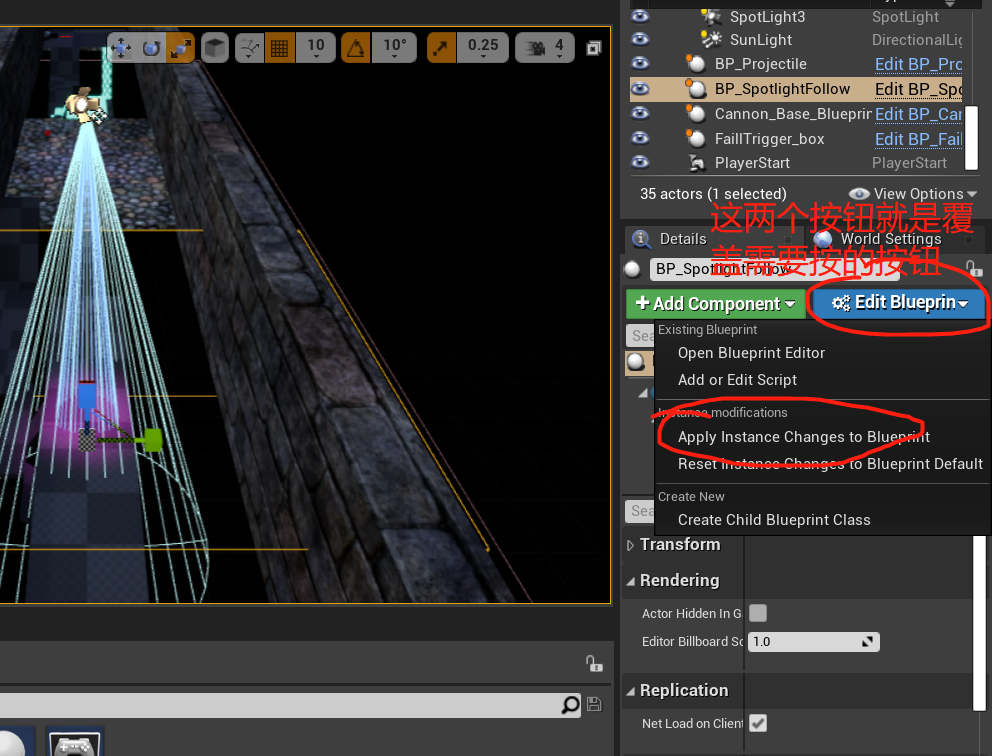Toggle surface snapping icon
This screenshot has width=992, height=756.
tap(249, 47)
